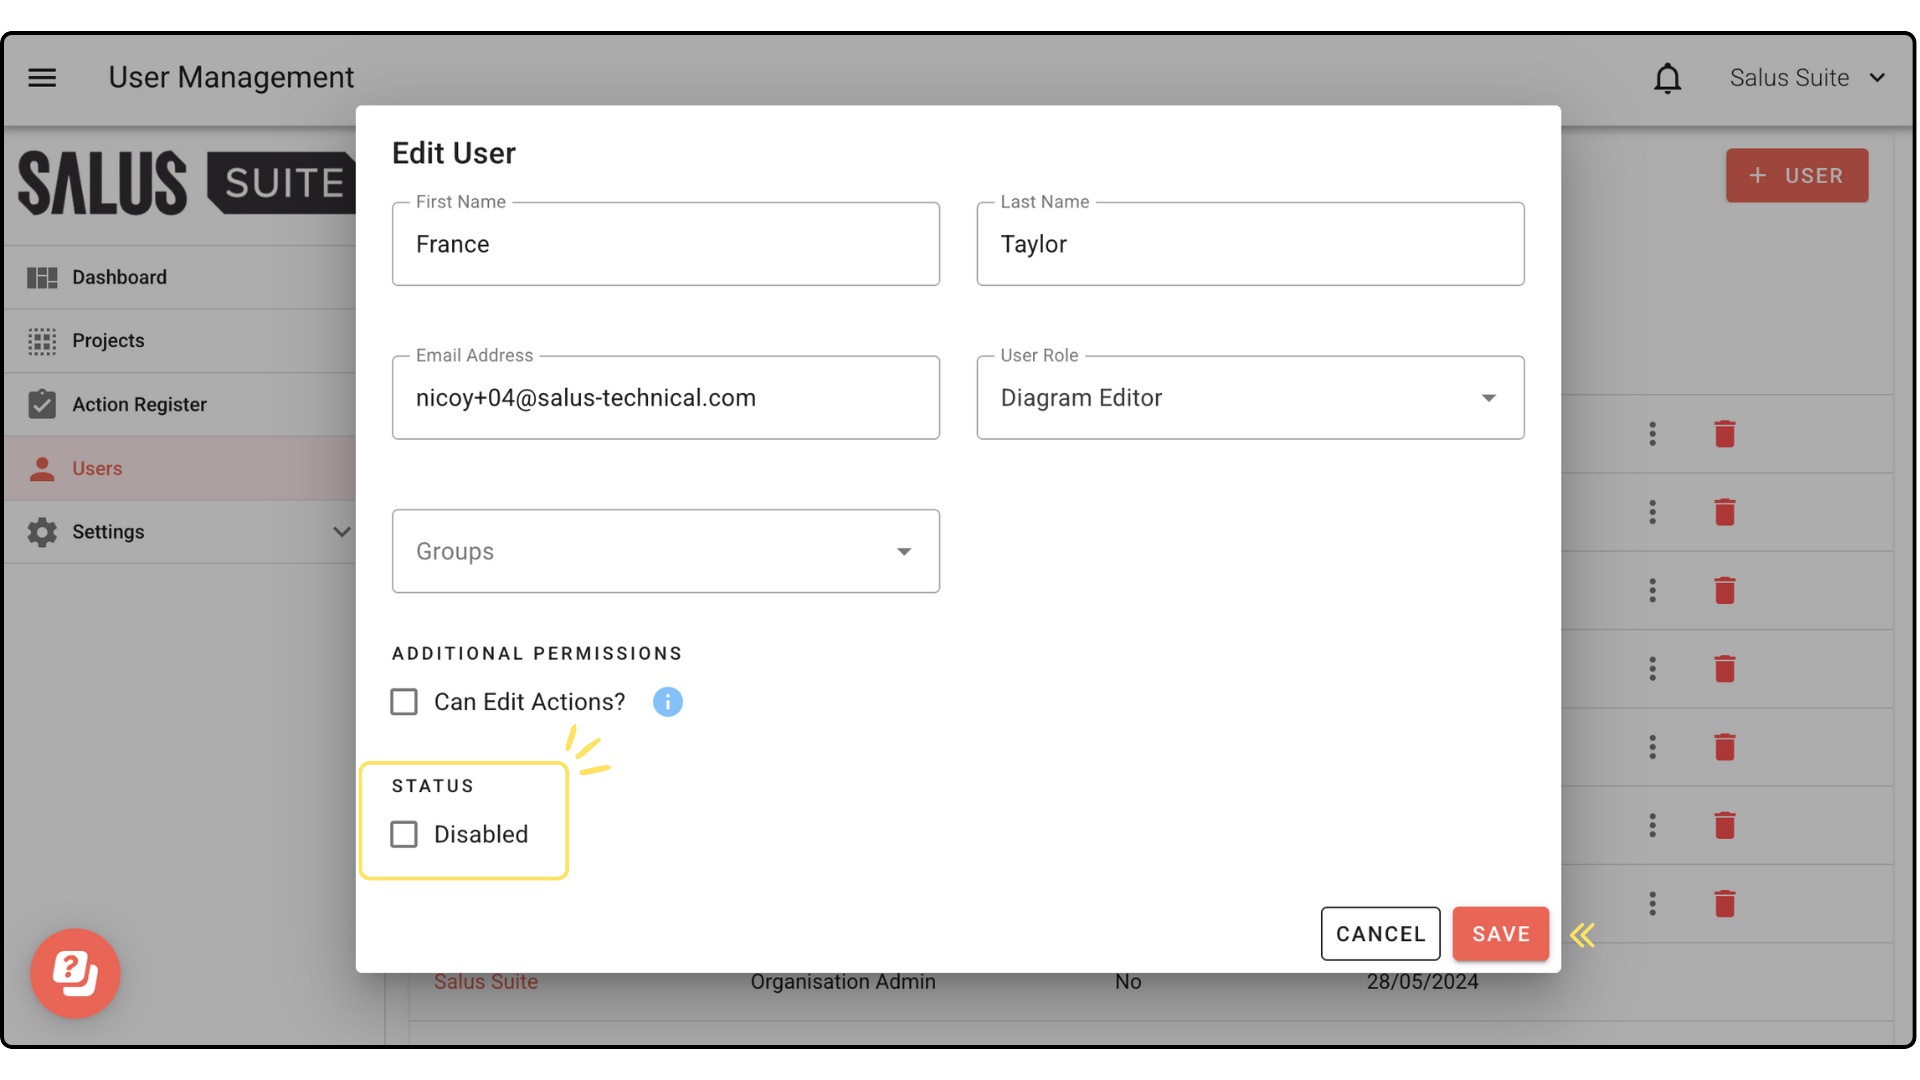Click the Email Address input field
This screenshot has height=1080, width=1920.
coord(665,398)
